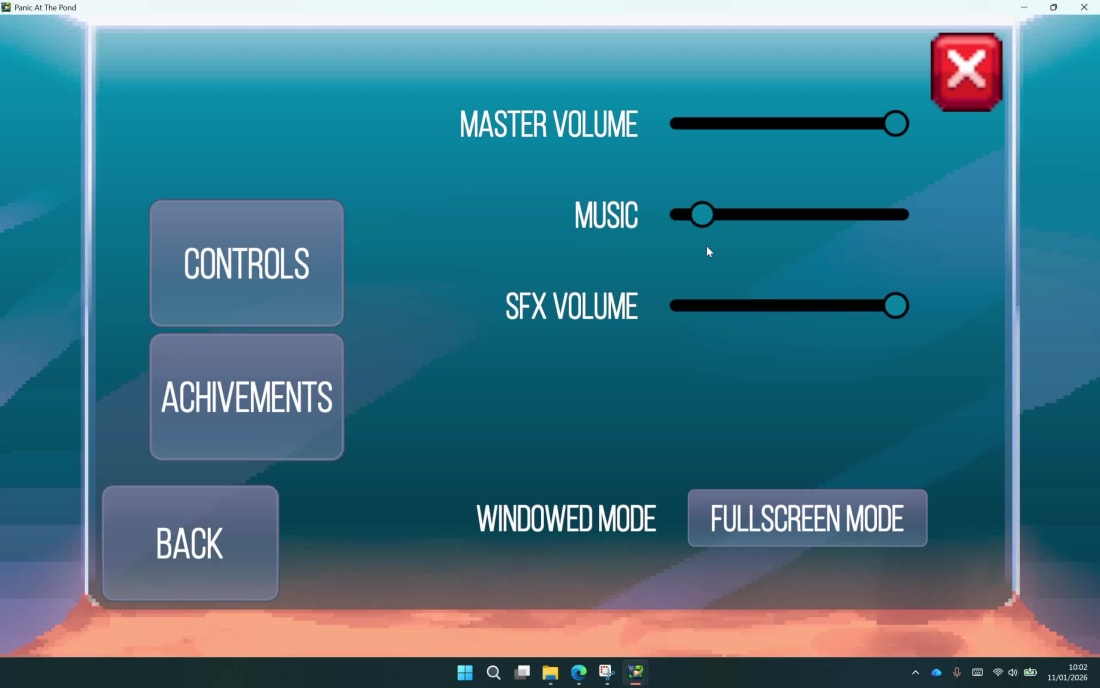Show hidden system tray icons

point(915,673)
